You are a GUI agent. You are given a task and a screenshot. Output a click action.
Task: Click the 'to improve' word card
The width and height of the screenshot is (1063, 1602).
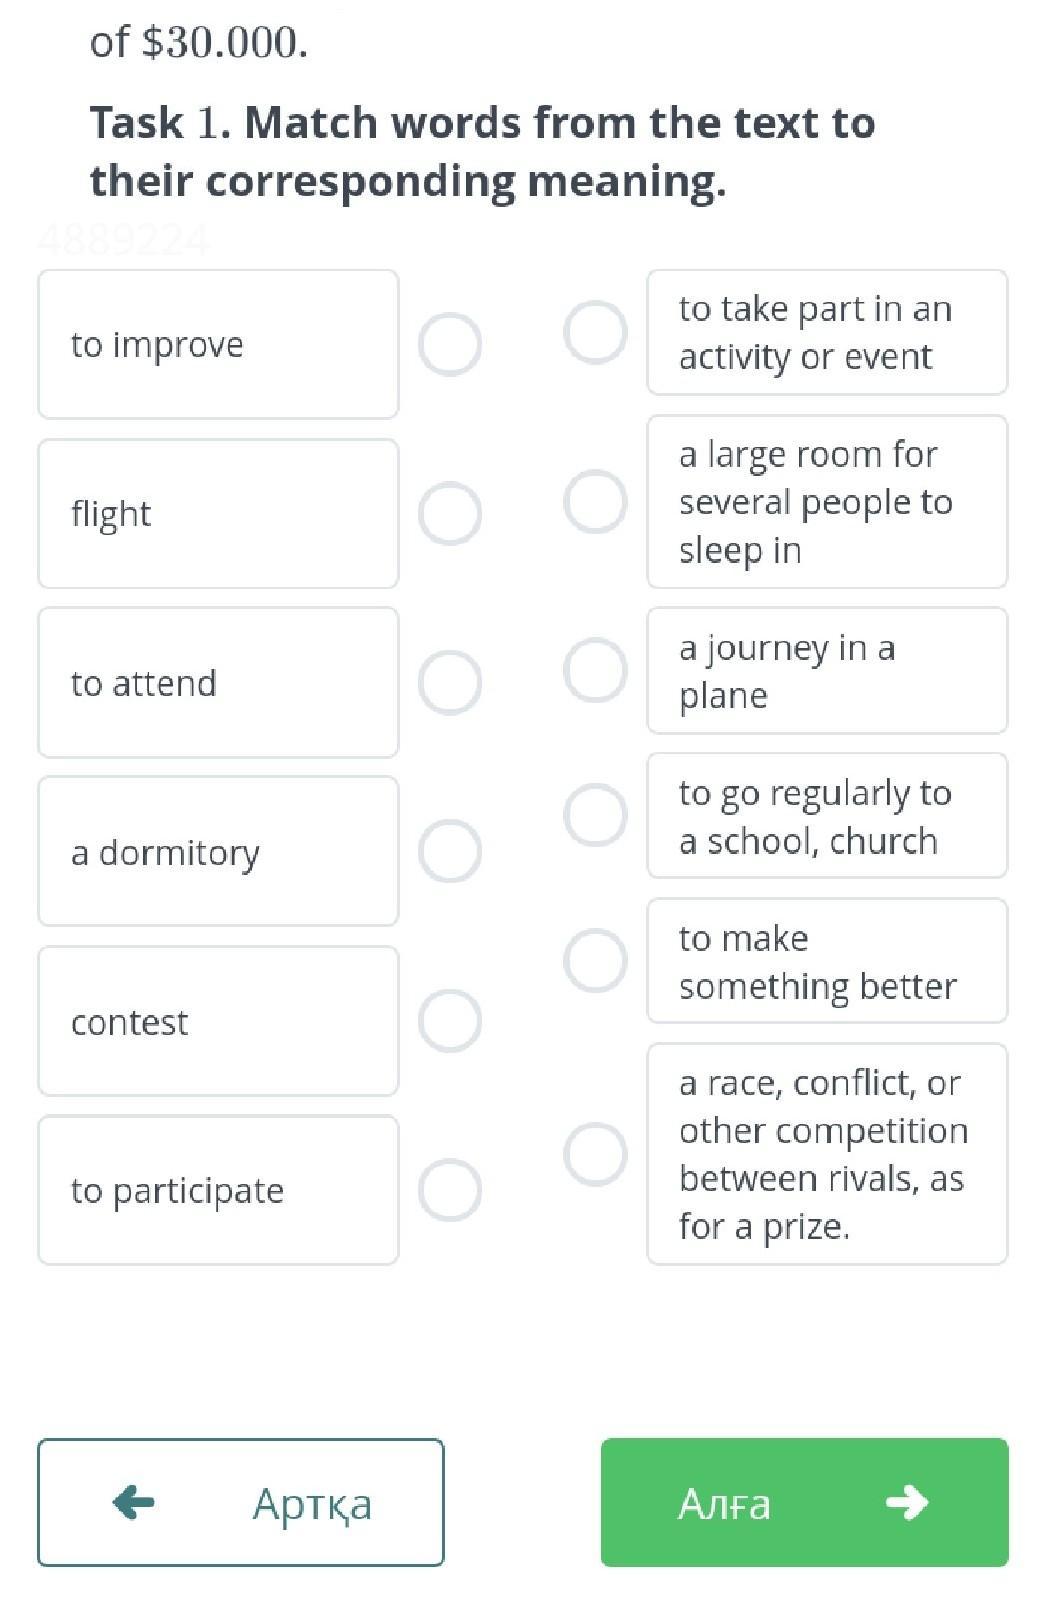tap(218, 344)
